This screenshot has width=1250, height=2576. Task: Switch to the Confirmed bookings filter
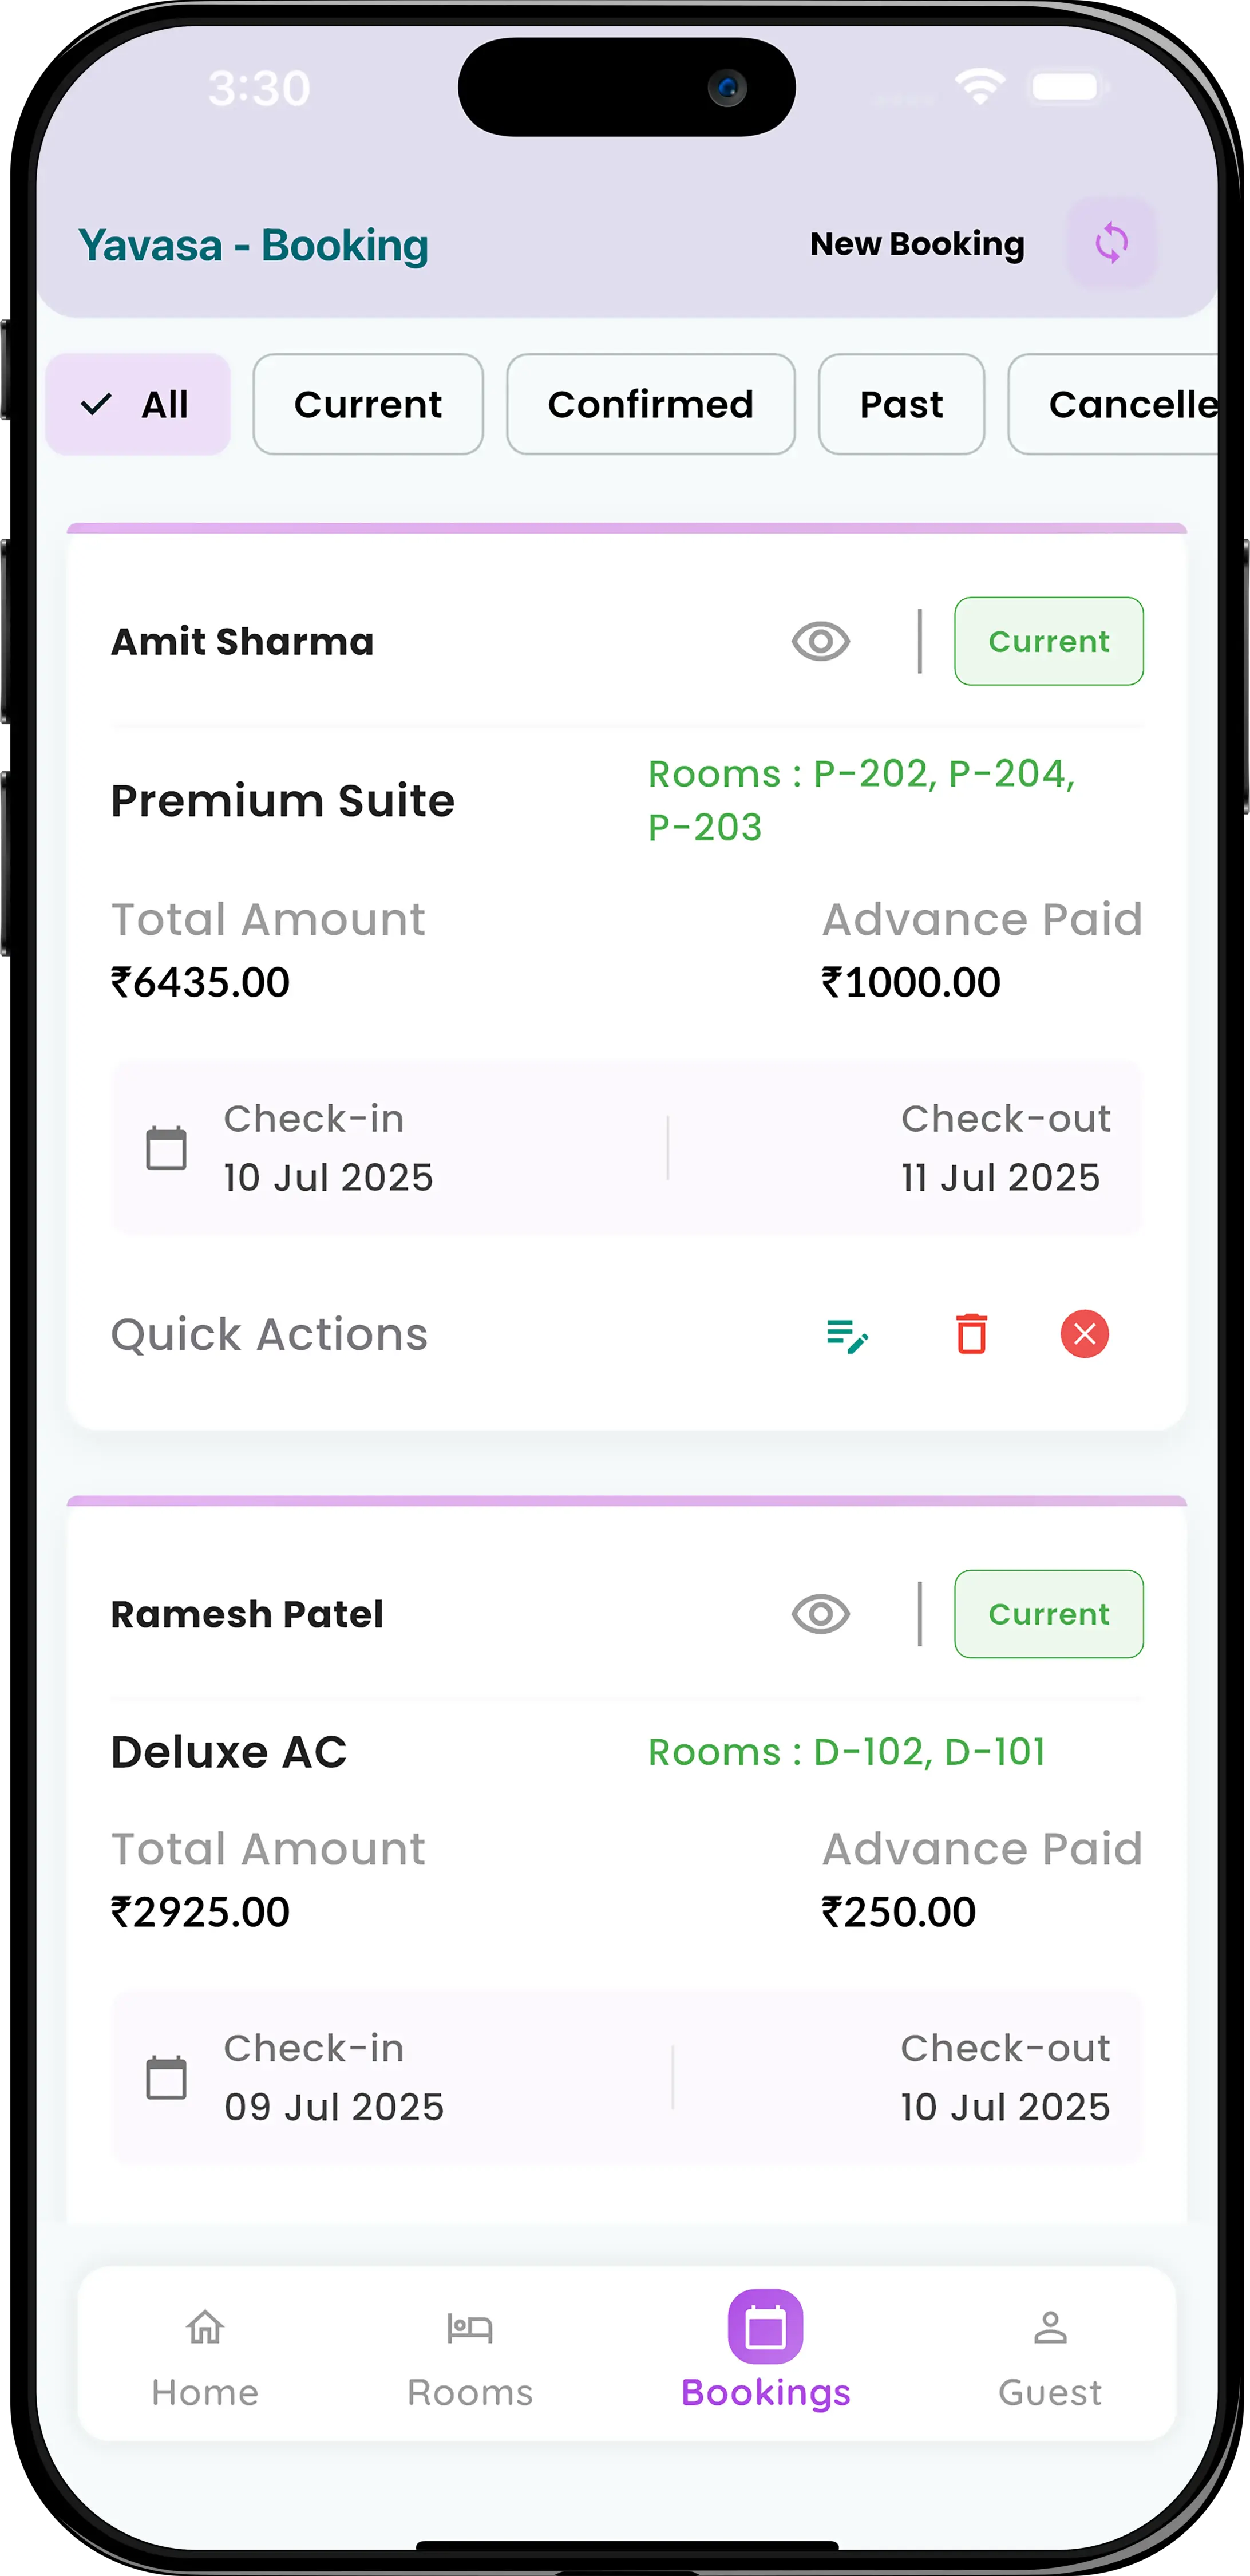coord(650,404)
